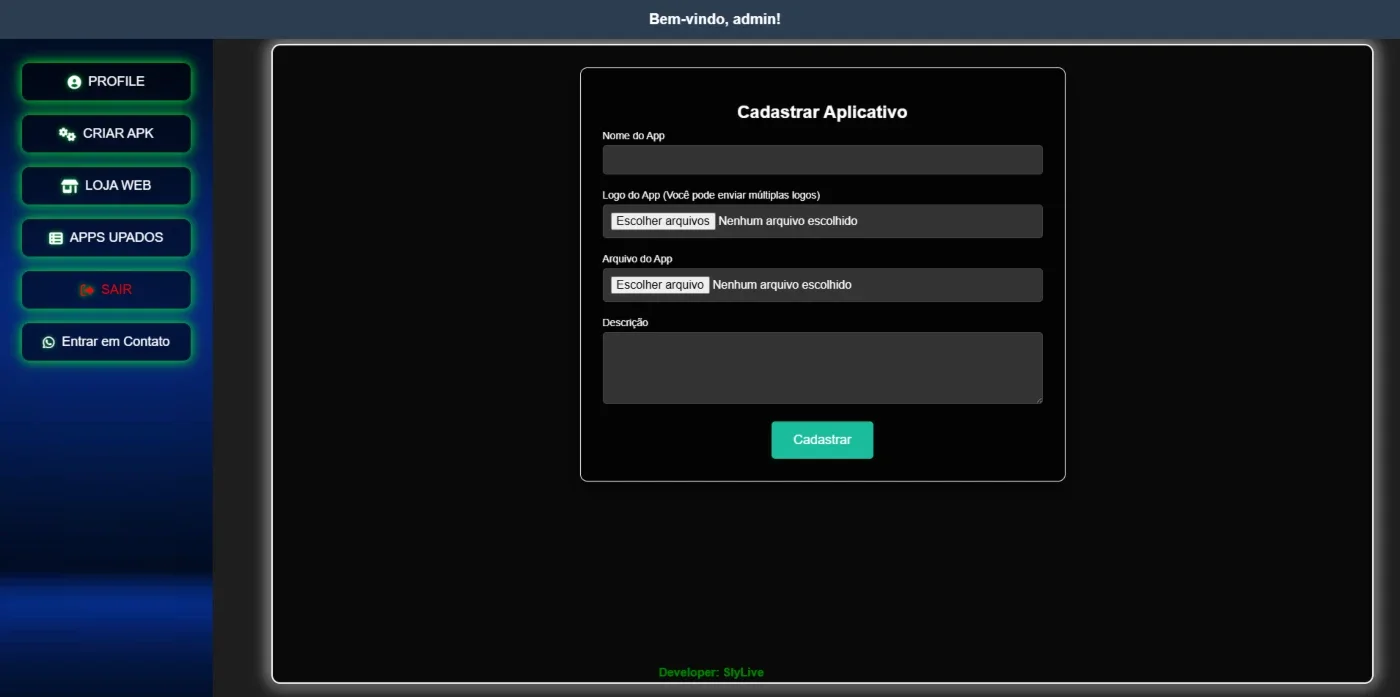This screenshot has height=697, width=1400.
Task: Open the PROFILE page
Action: coord(106,82)
